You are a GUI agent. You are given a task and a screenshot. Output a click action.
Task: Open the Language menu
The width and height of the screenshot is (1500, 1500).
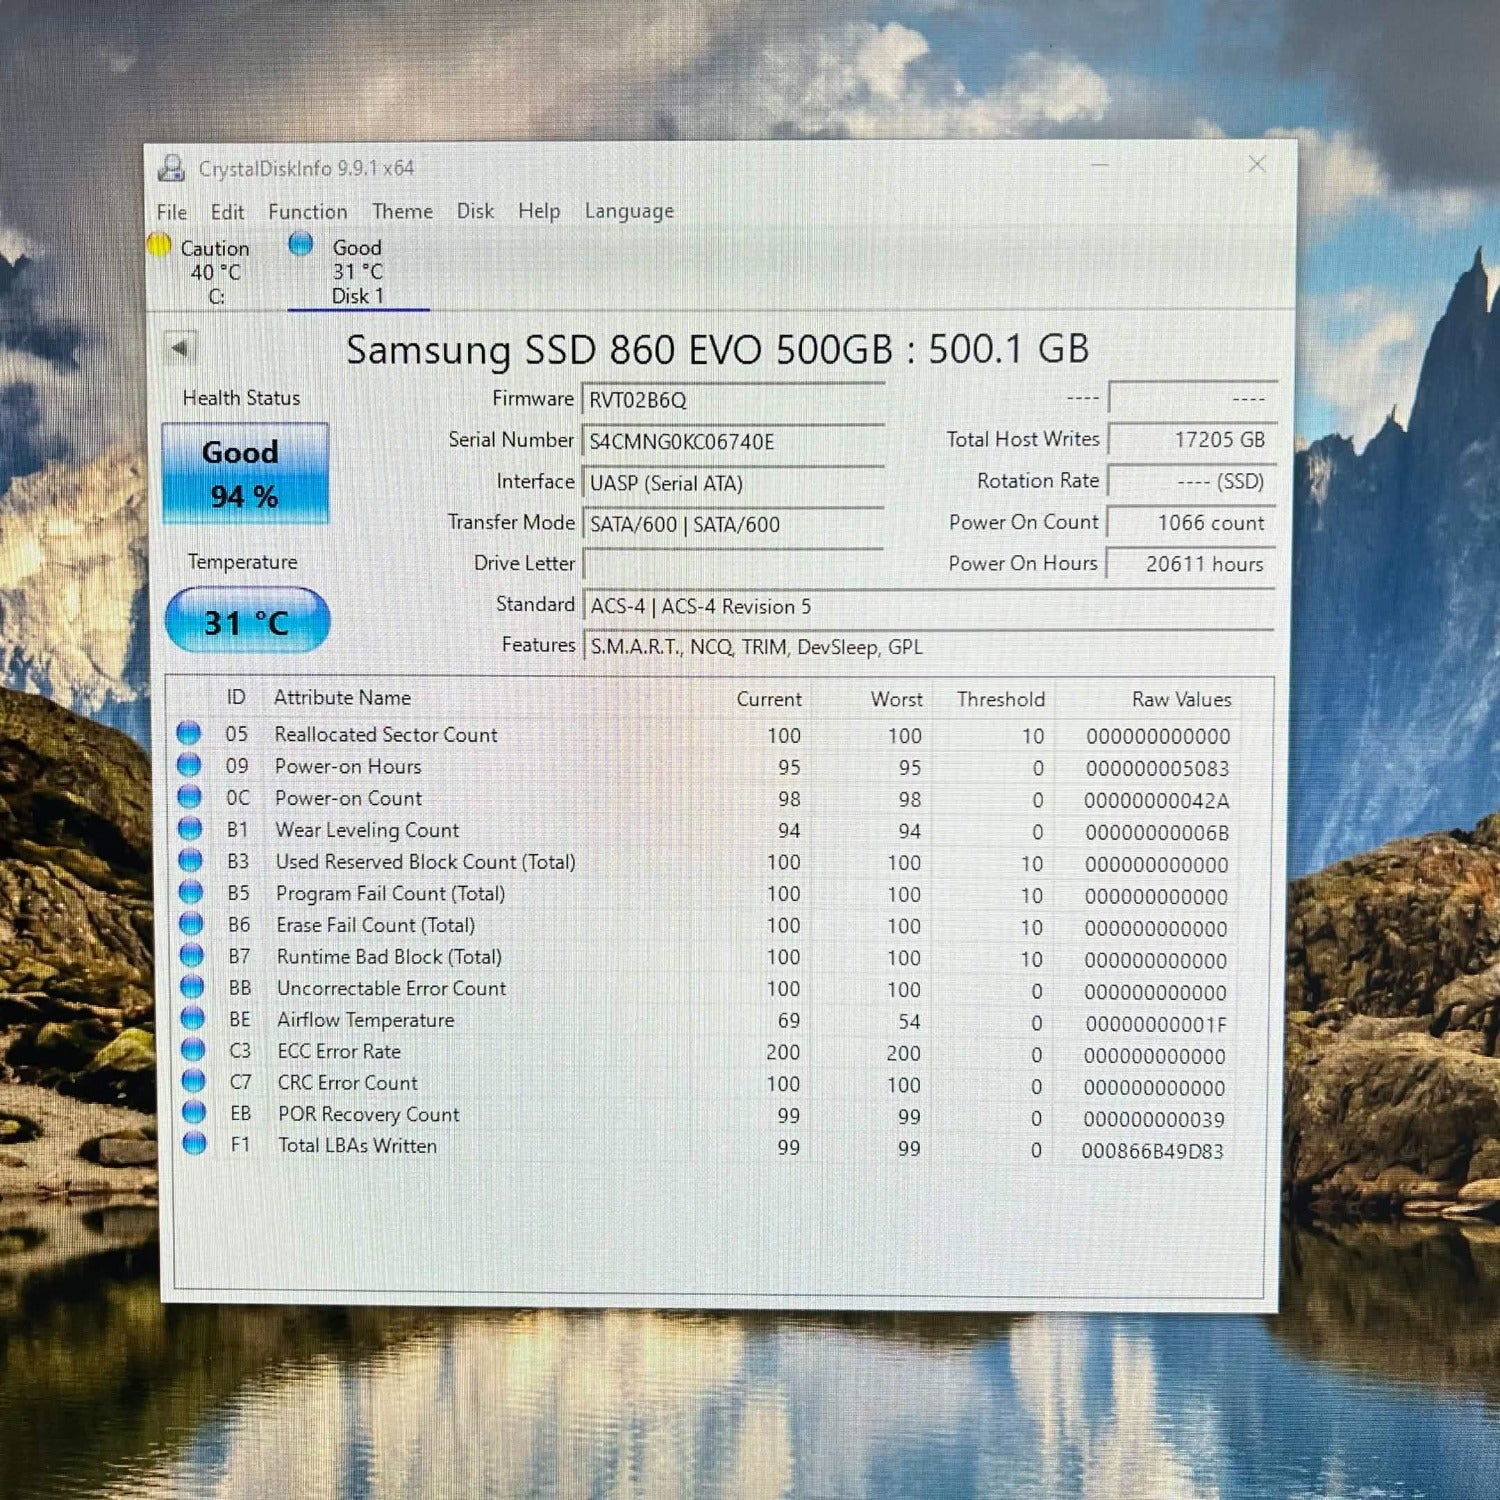tap(629, 211)
